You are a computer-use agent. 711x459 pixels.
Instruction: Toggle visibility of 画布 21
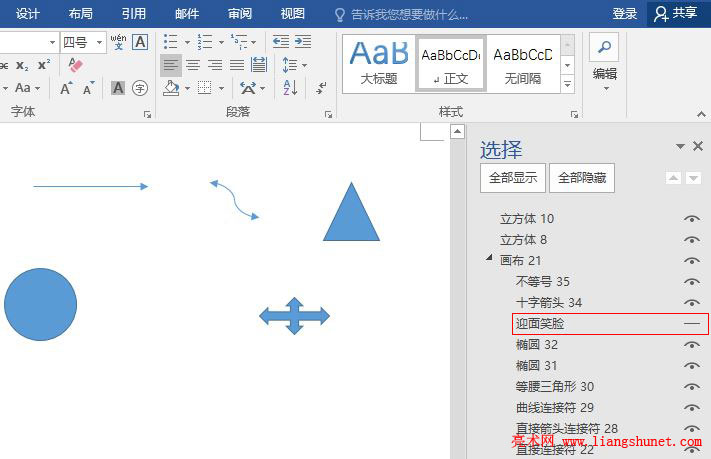click(x=692, y=261)
